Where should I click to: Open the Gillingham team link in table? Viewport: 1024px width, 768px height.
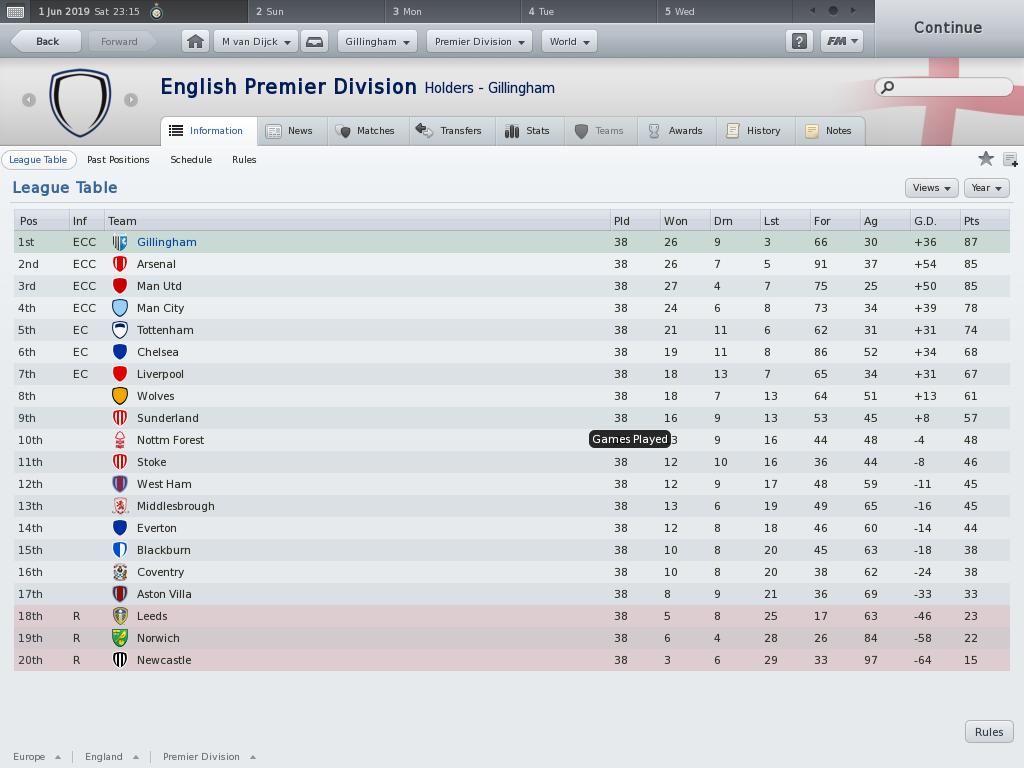tap(167, 242)
